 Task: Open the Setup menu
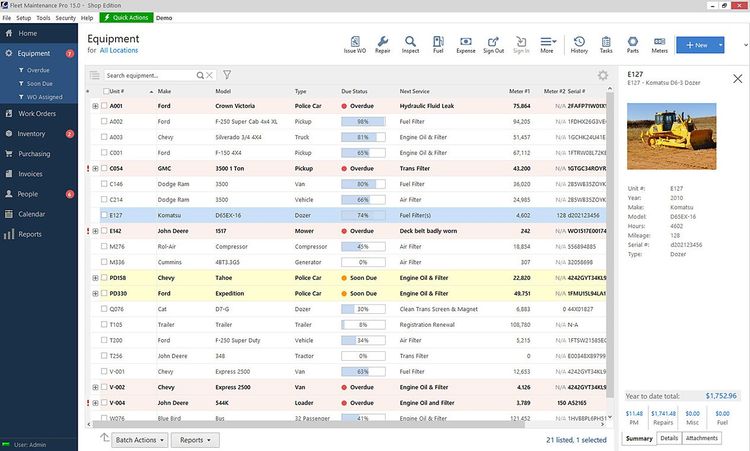(x=23, y=18)
